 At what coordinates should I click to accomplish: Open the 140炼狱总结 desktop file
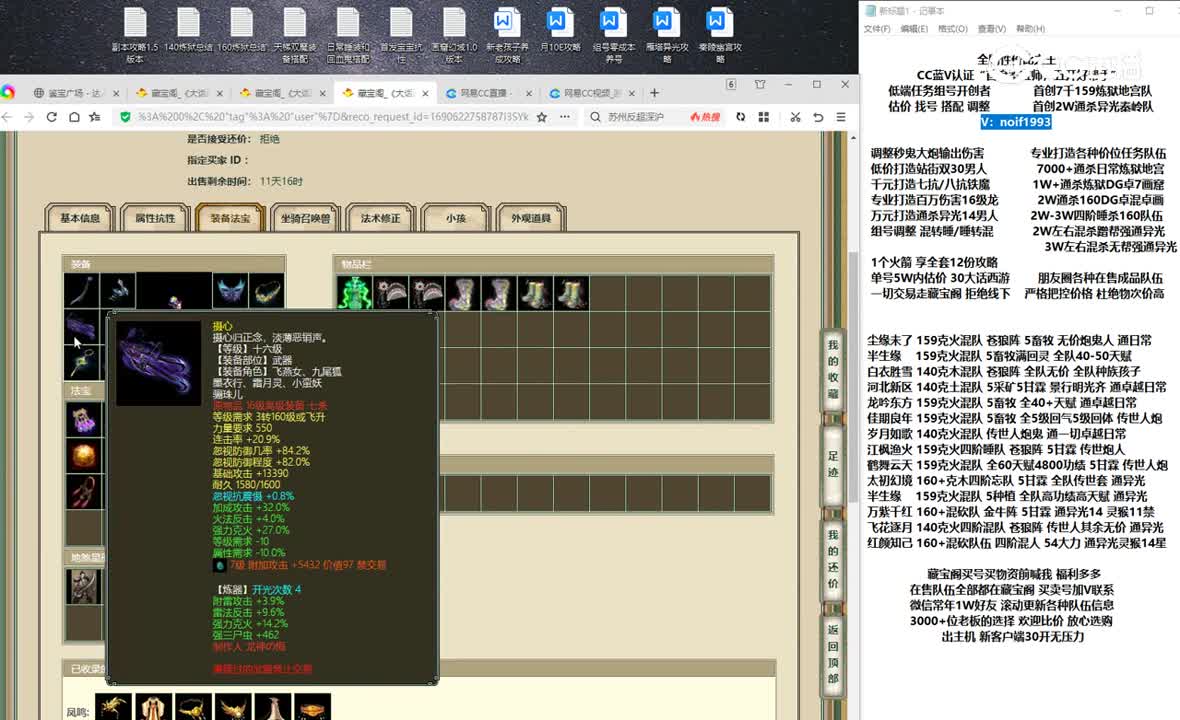click(x=188, y=30)
